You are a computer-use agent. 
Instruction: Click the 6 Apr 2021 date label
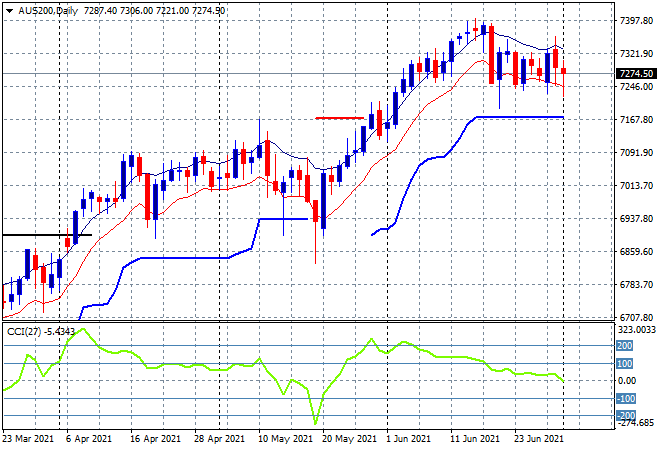(88, 439)
